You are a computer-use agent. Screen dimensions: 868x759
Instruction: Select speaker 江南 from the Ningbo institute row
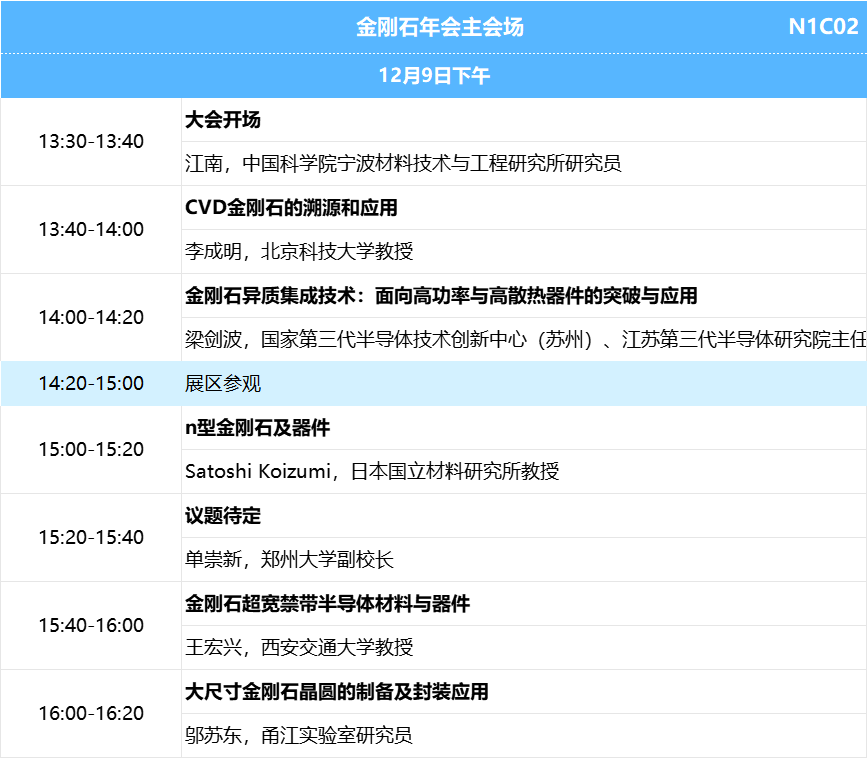tap(403, 164)
